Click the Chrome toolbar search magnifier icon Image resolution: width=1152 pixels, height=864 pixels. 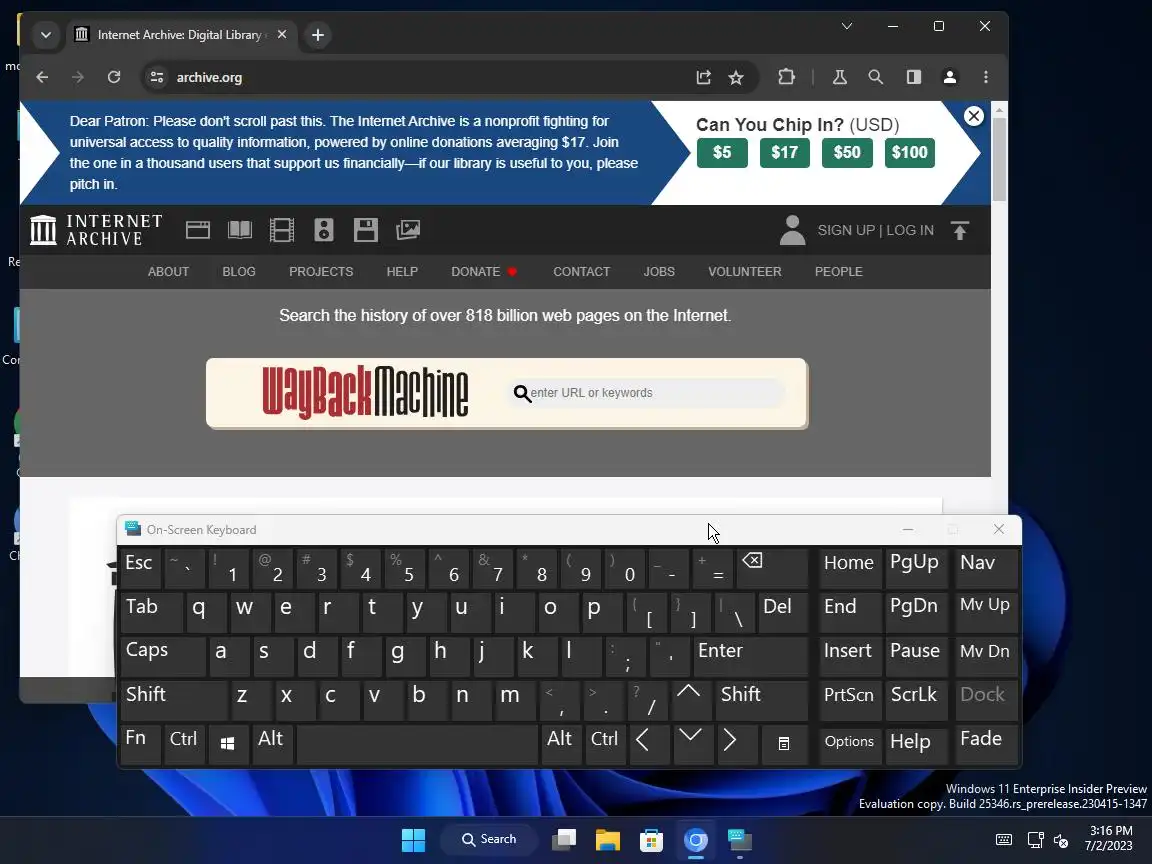(x=875, y=77)
